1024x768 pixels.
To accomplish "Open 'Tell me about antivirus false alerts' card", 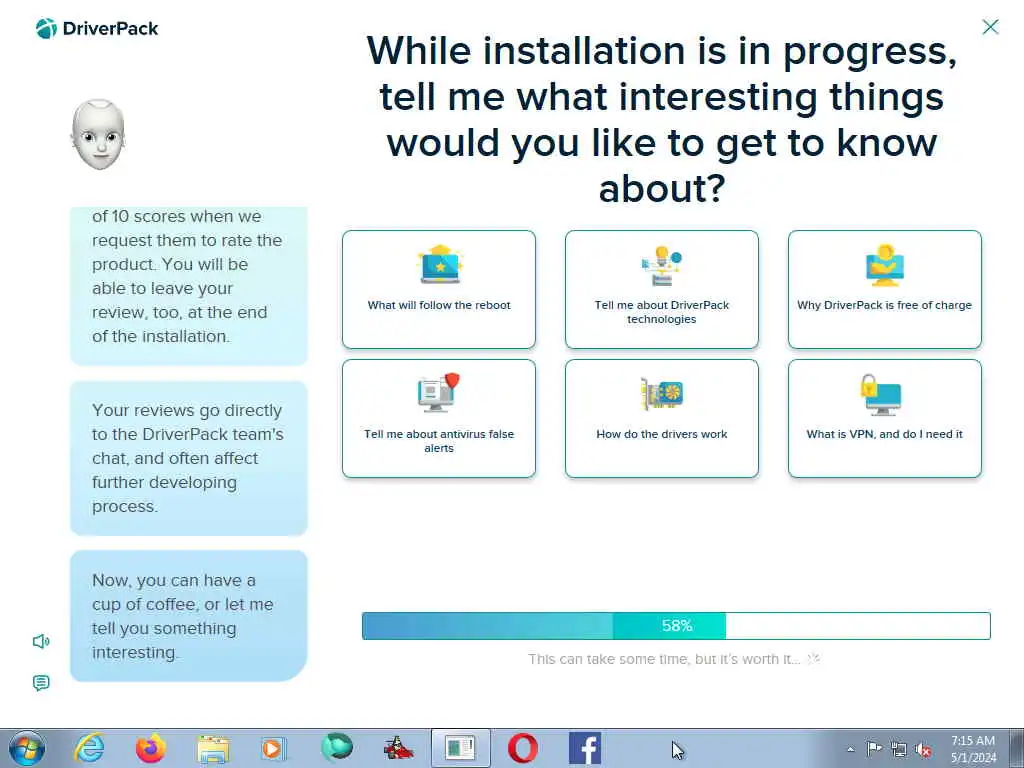I will click(439, 419).
